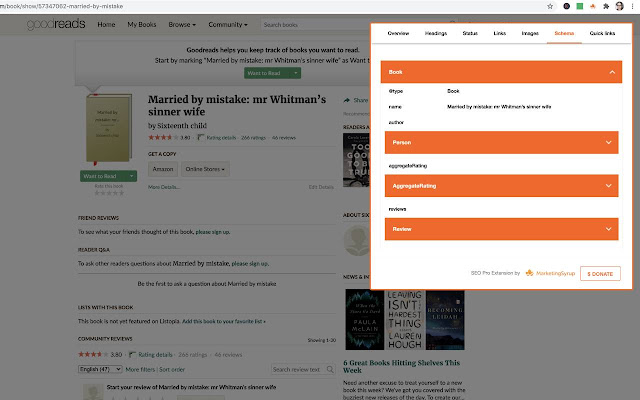Open the dark circular extension icon
640x400 pixels.
[x=567, y=6]
